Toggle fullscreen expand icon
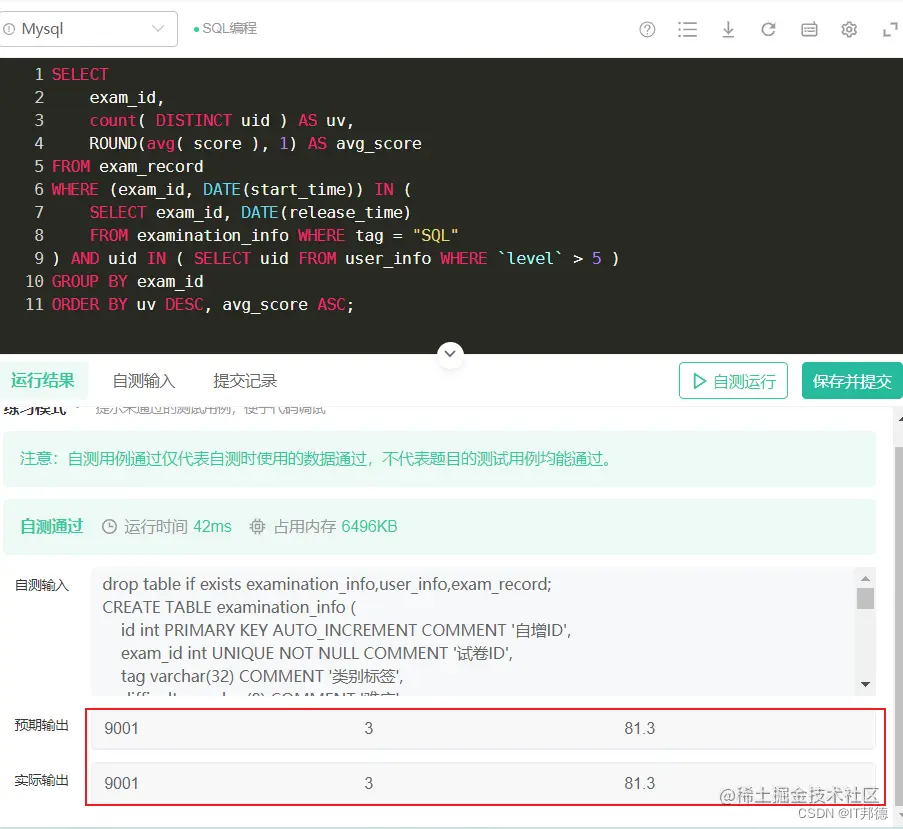This screenshot has width=903, height=829. (890, 29)
